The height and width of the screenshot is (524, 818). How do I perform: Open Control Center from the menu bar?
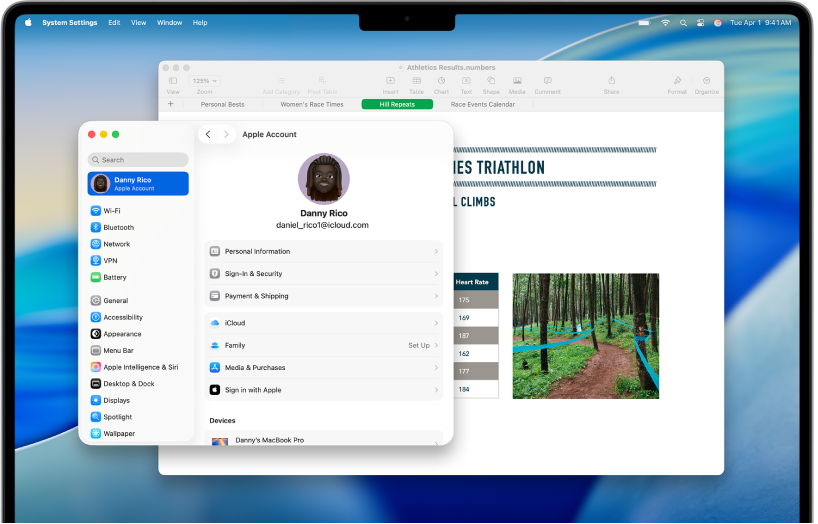(701, 22)
